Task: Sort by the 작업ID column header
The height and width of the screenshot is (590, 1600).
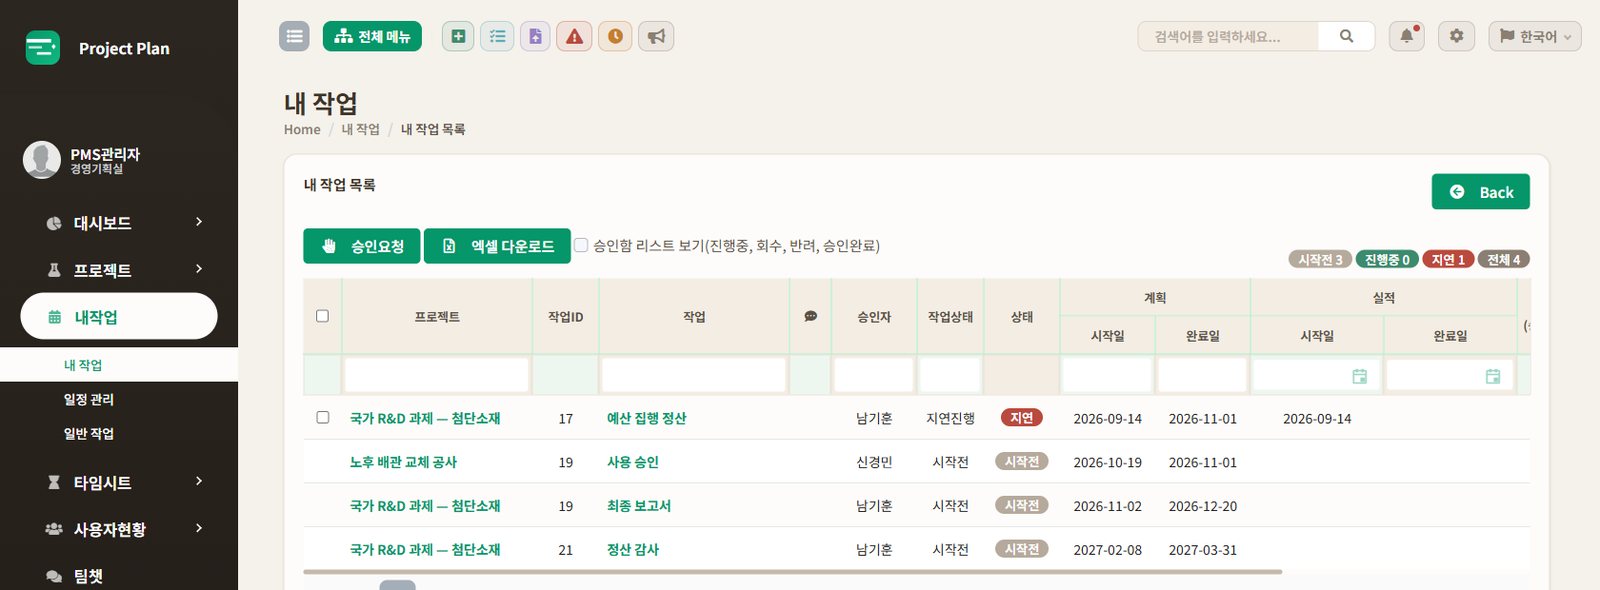Action: tap(565, 316)
